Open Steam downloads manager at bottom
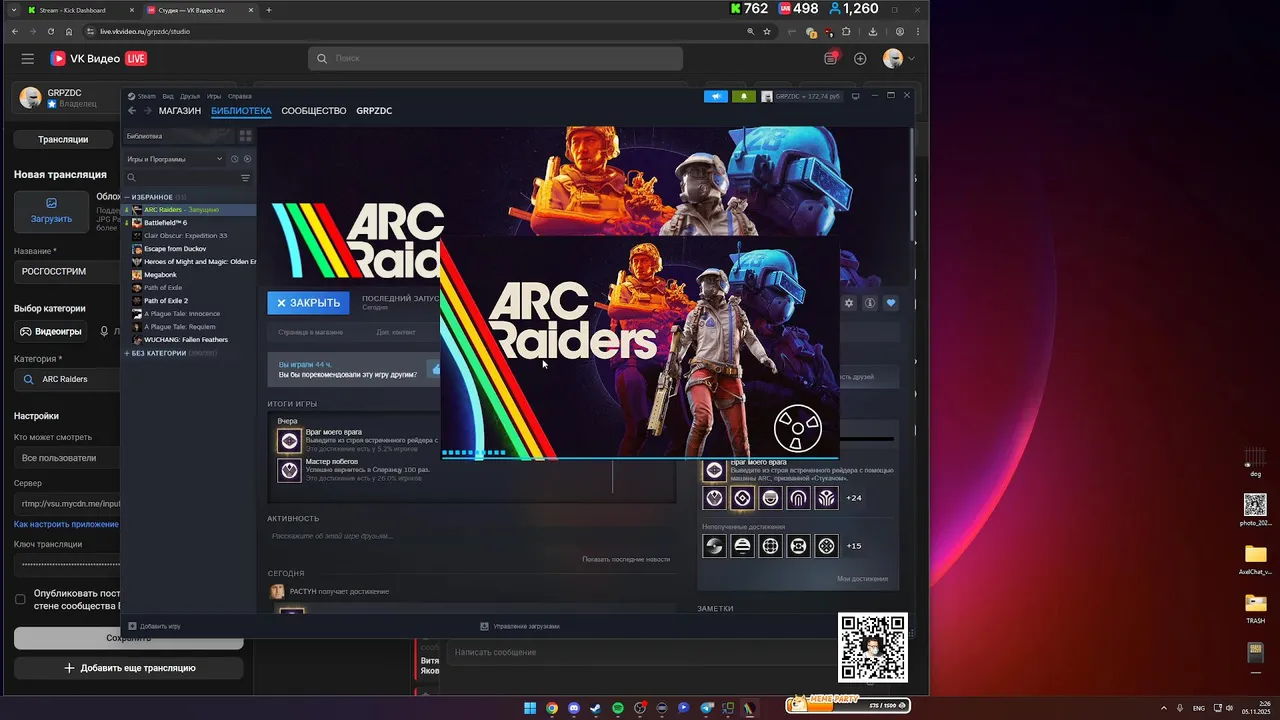 tap(520, 626)
